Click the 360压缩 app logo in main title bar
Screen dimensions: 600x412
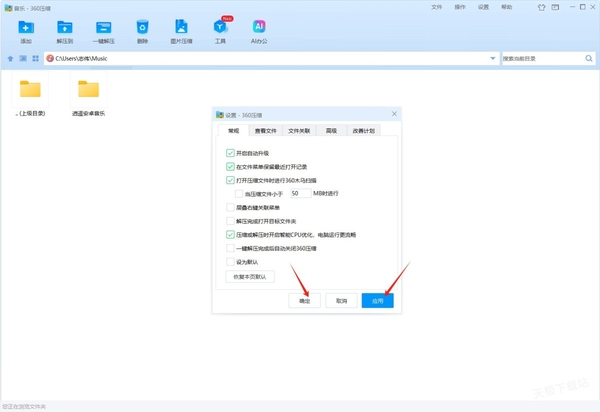point(8,8)
